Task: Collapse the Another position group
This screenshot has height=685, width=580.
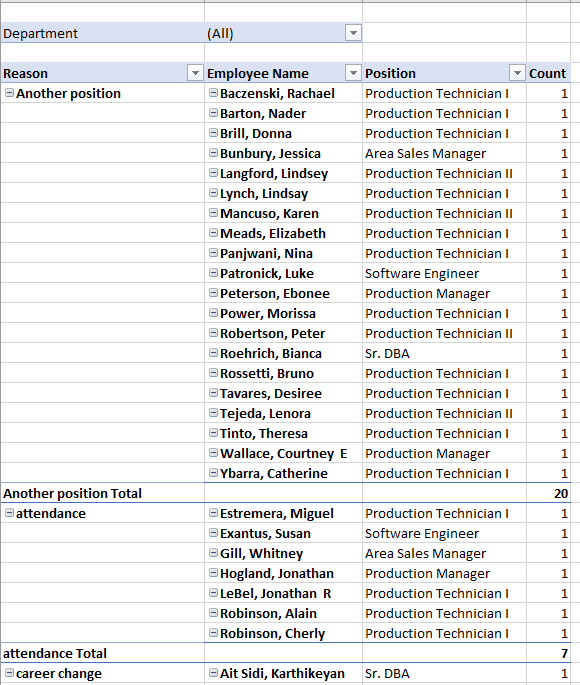Action: pos(9,93)
